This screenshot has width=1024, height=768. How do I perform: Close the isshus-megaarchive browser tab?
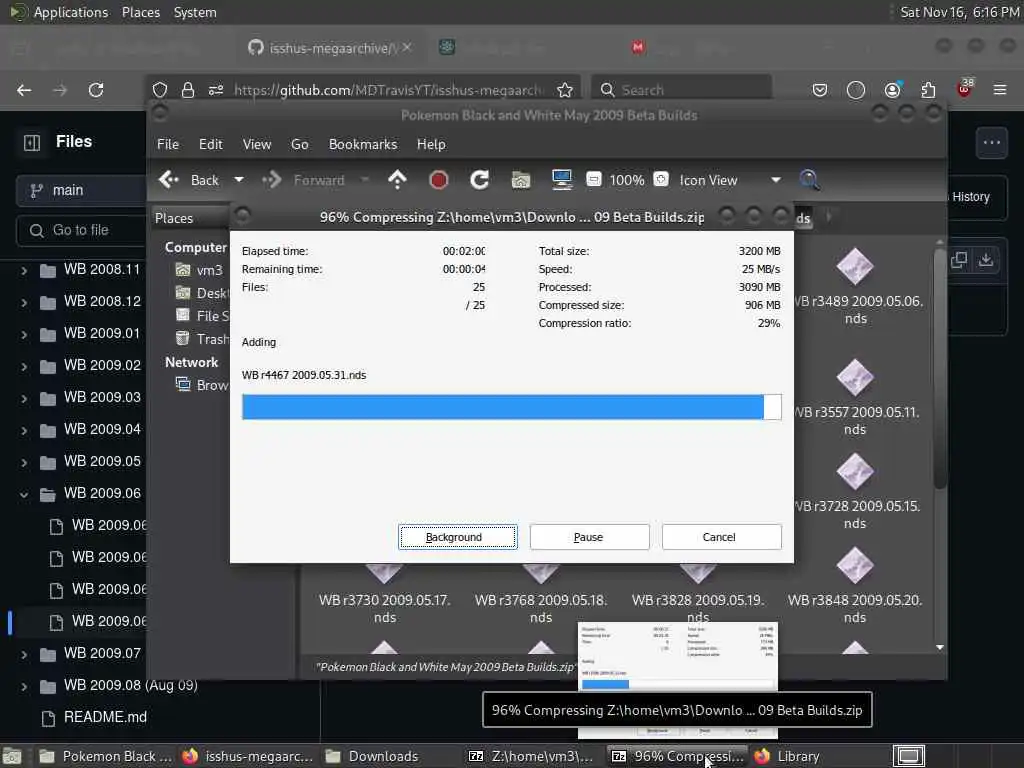(x=407, y=48)
